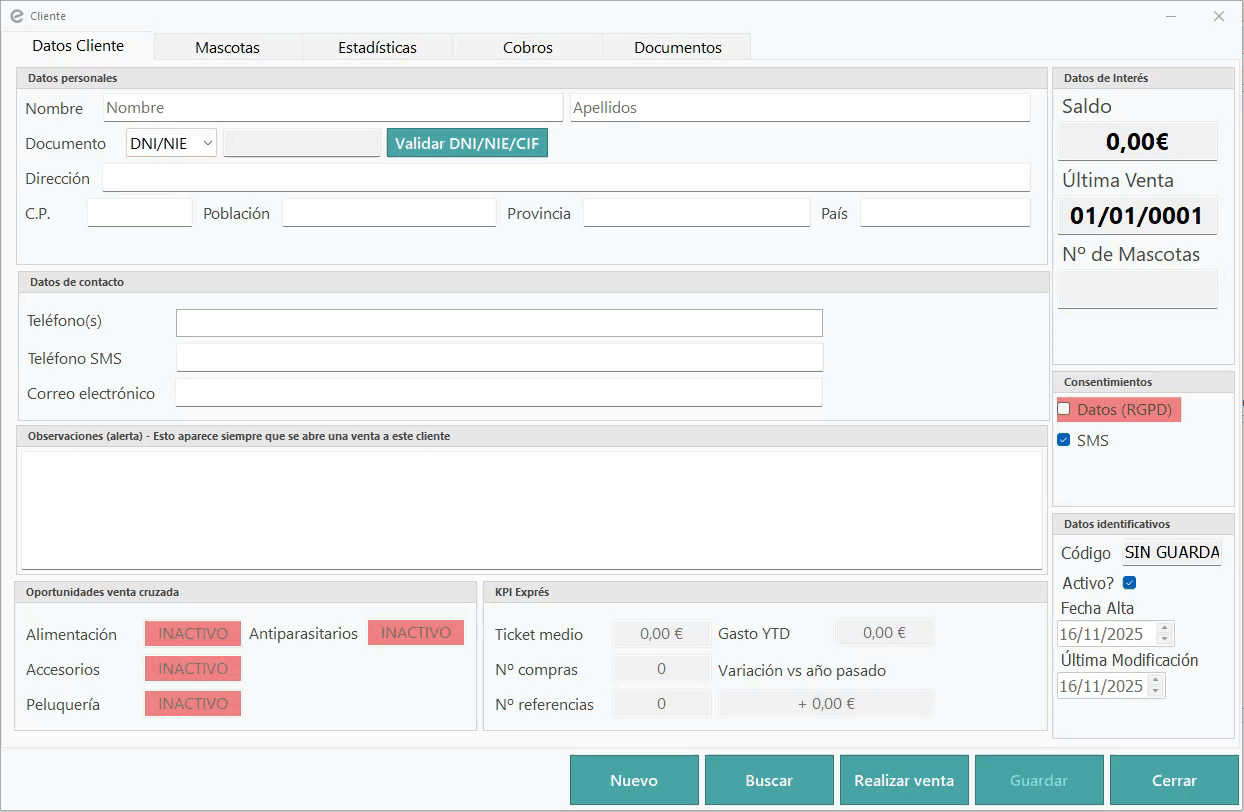The height and width of the screenshot is (812, 1244).
Task: Select the Documentos tab
Action: pos(677,47)
